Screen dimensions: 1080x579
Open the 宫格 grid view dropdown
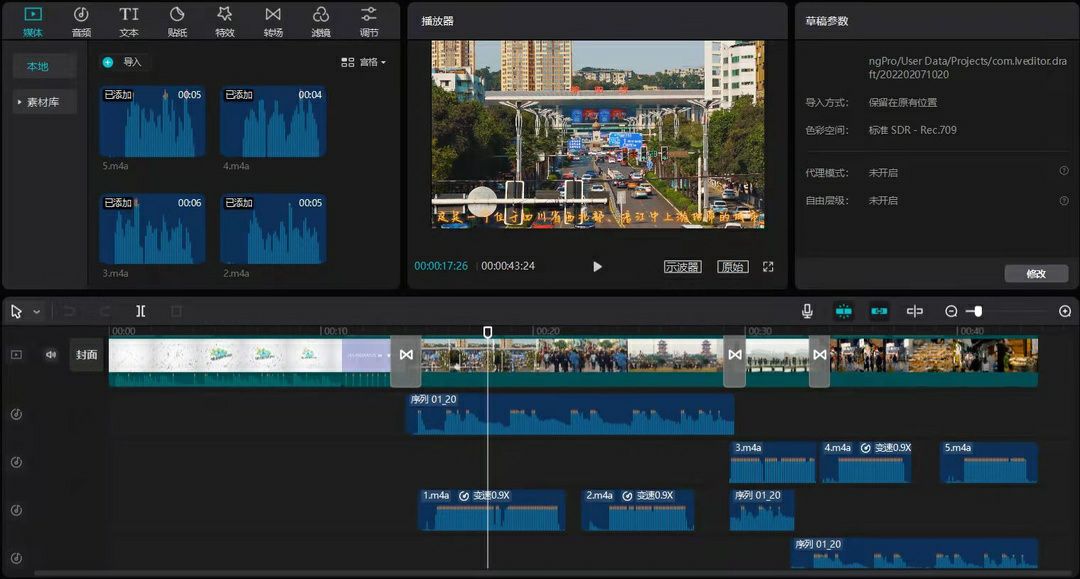click(363, 62)
